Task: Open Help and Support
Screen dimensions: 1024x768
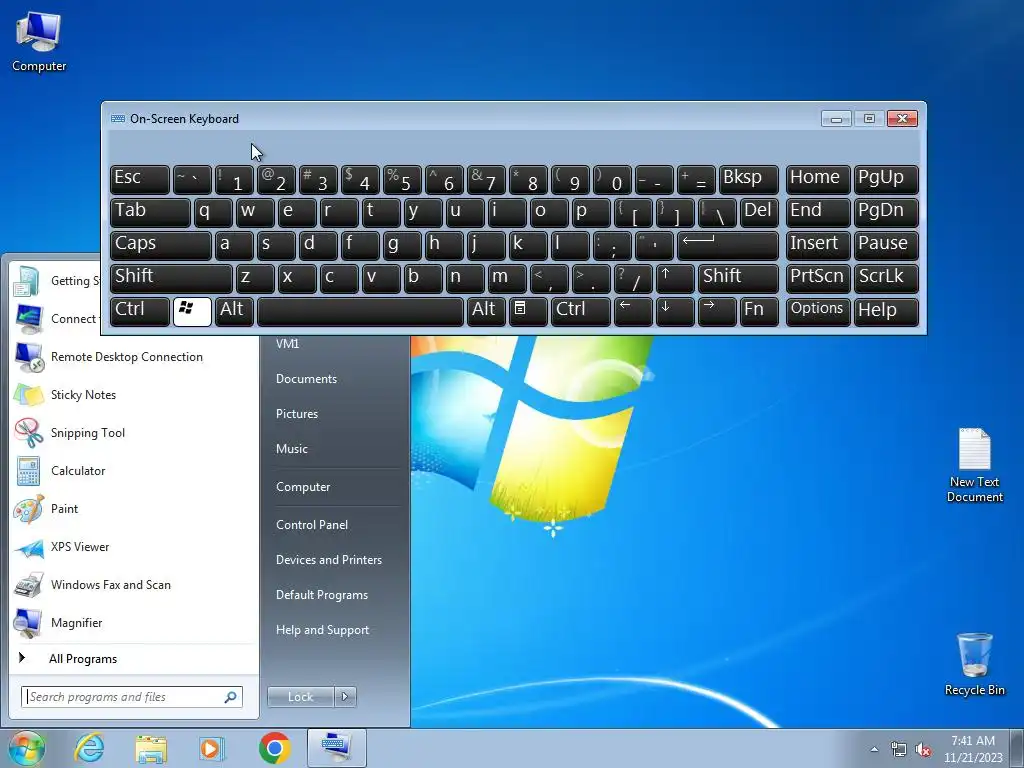Action: pyautogui.click(x=335, y=631)
